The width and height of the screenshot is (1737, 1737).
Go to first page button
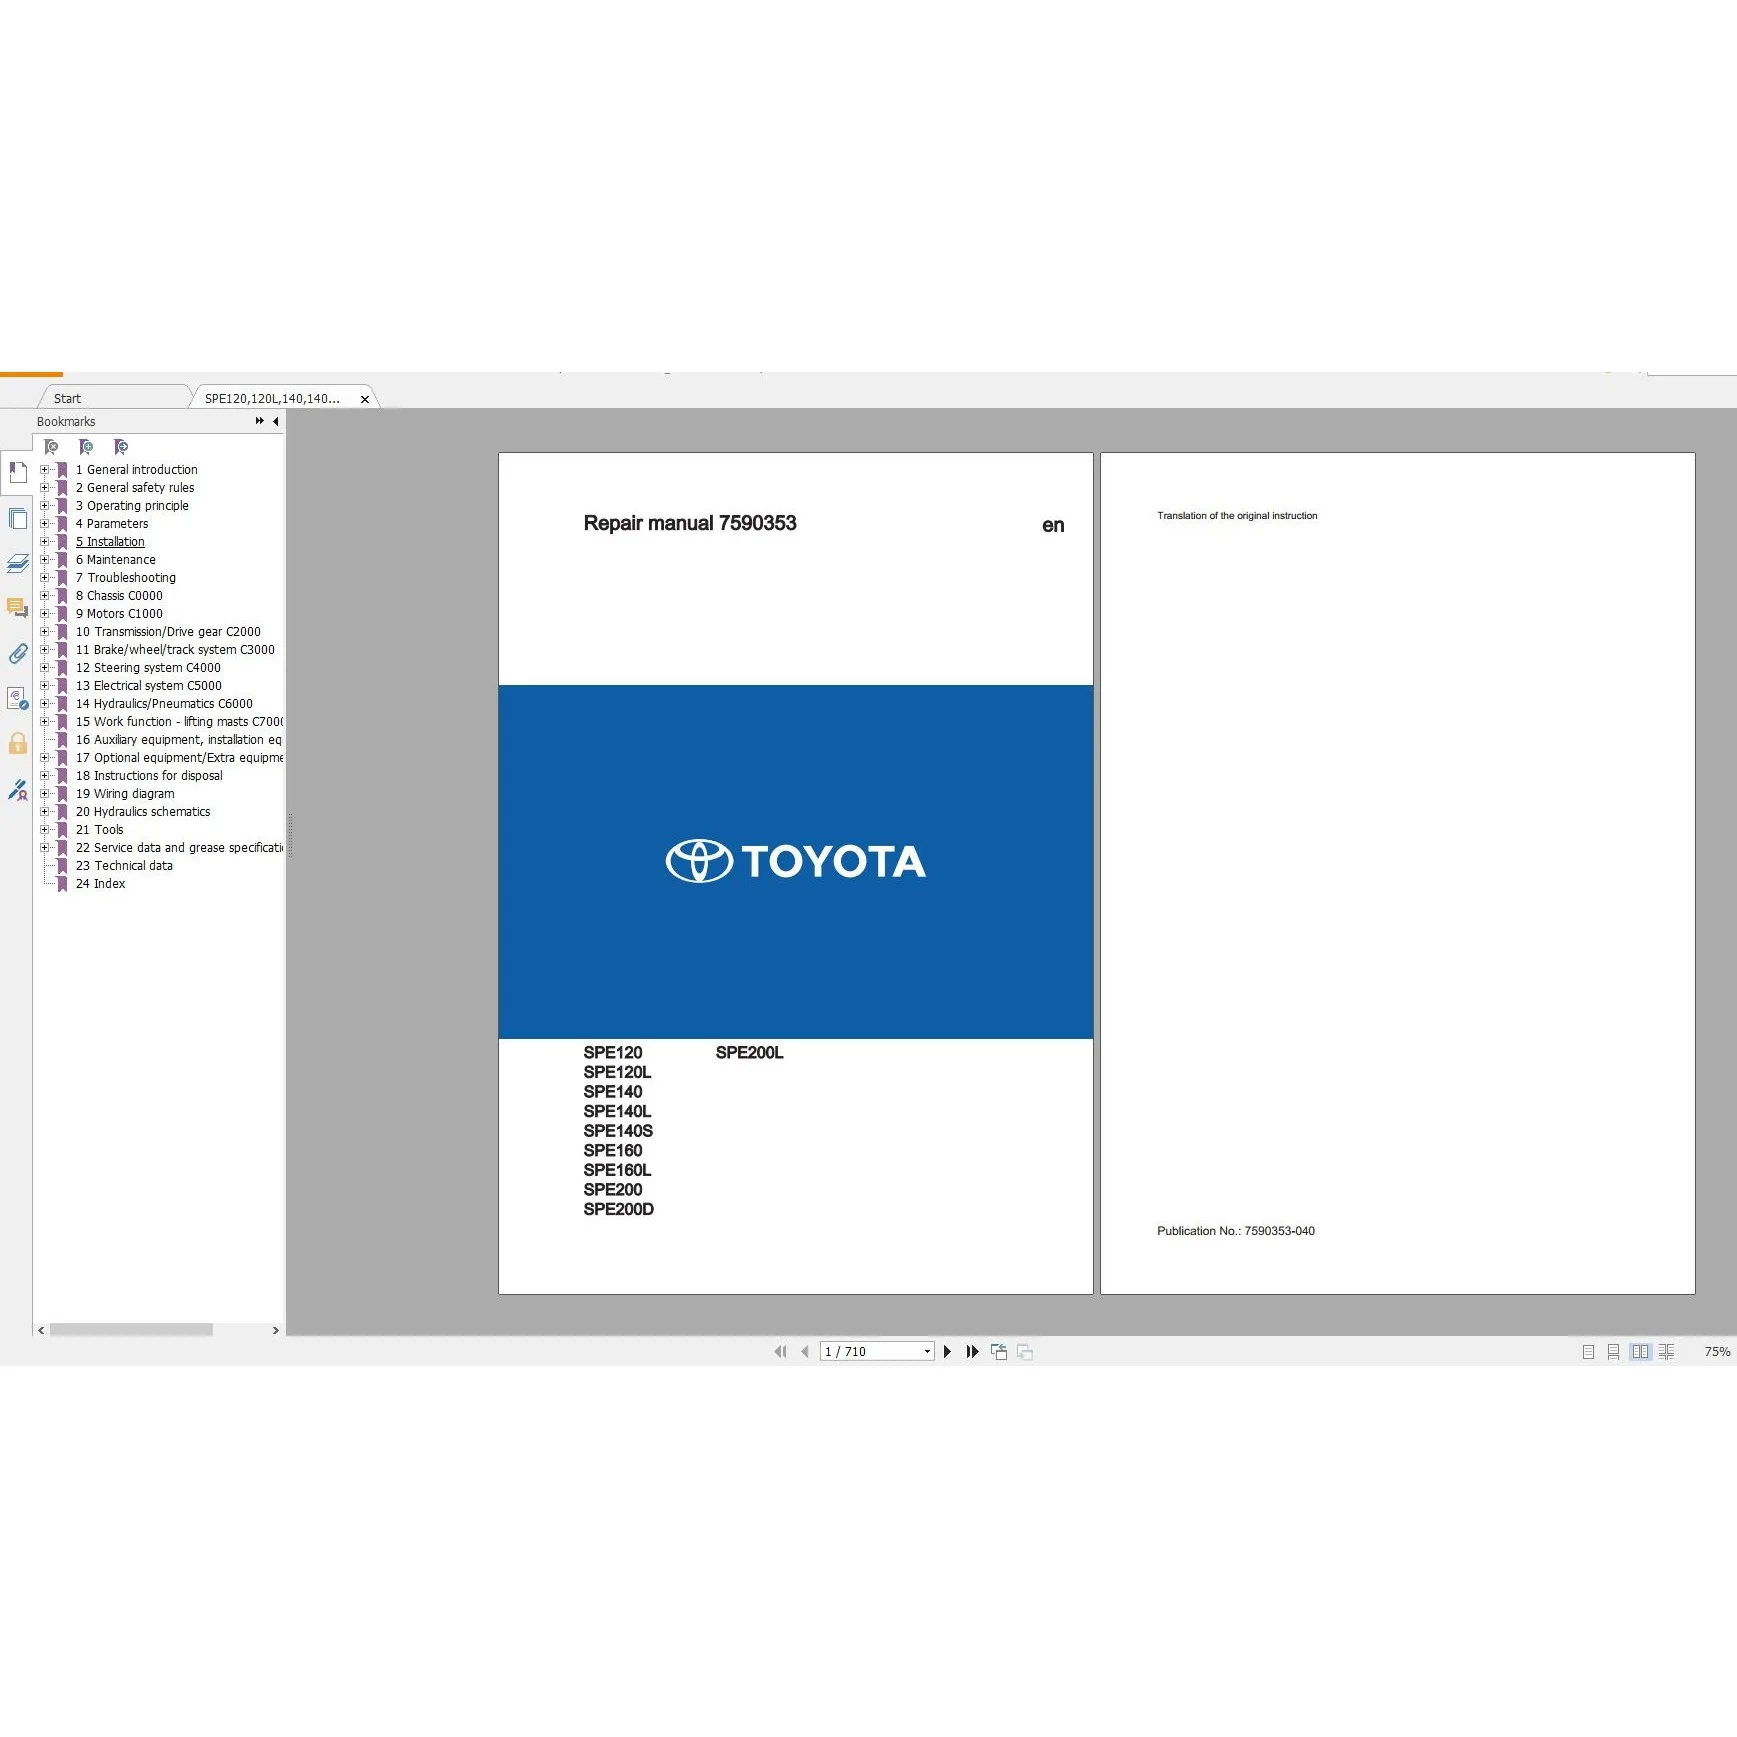[780, 1351]
